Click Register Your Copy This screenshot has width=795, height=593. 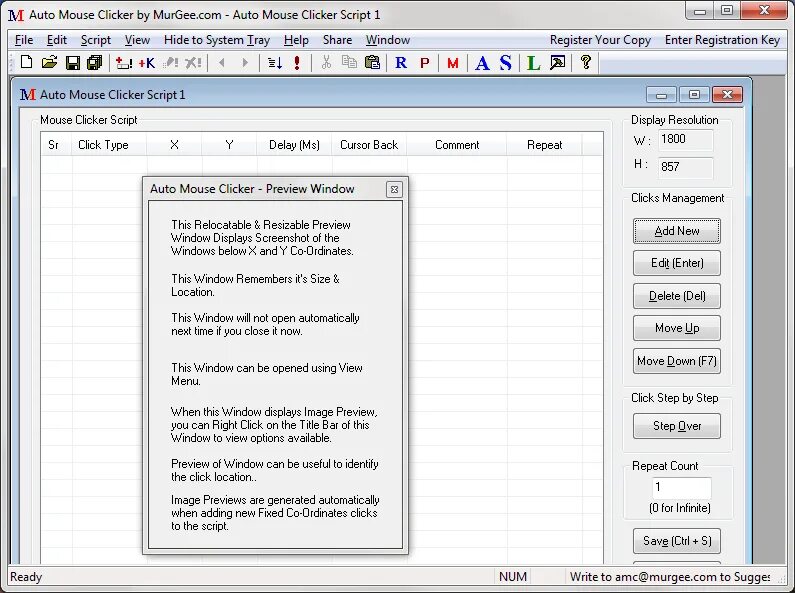(600, 40)
